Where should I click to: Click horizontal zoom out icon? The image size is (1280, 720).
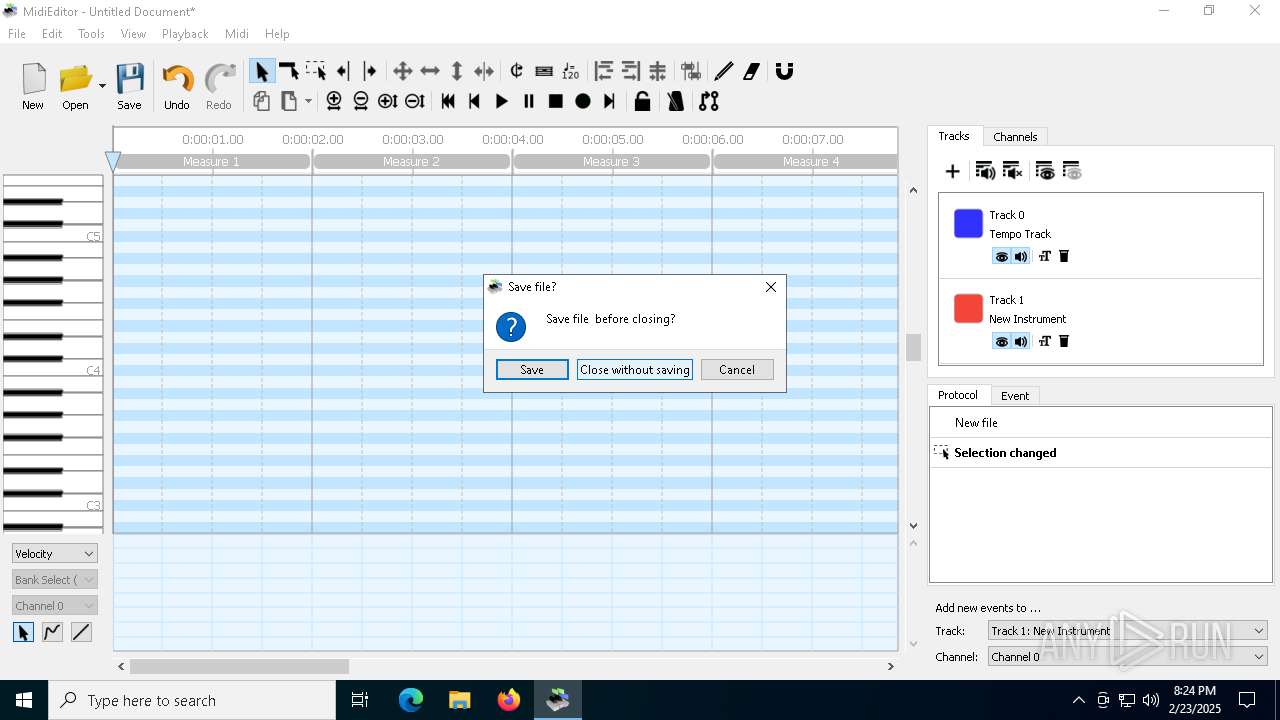[361, 101]
